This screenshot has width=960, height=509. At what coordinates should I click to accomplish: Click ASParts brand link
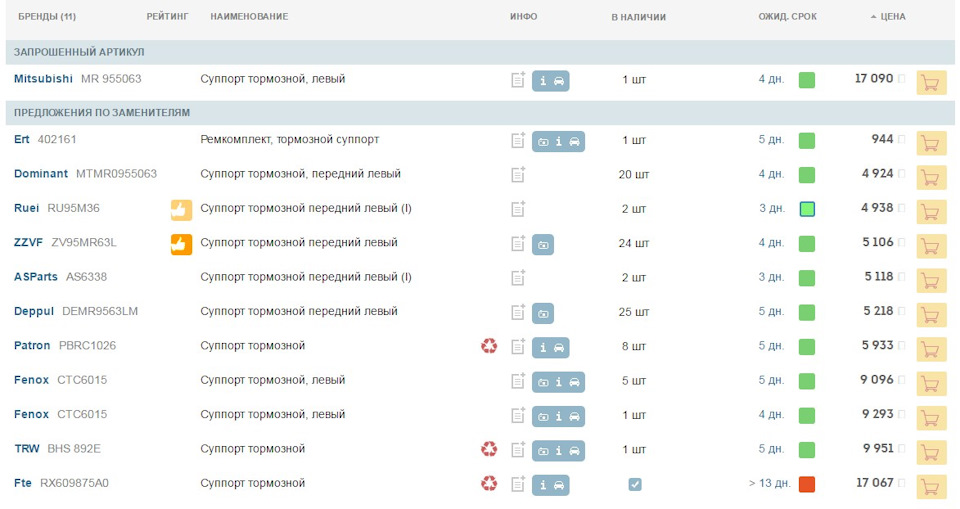point(36,276)
